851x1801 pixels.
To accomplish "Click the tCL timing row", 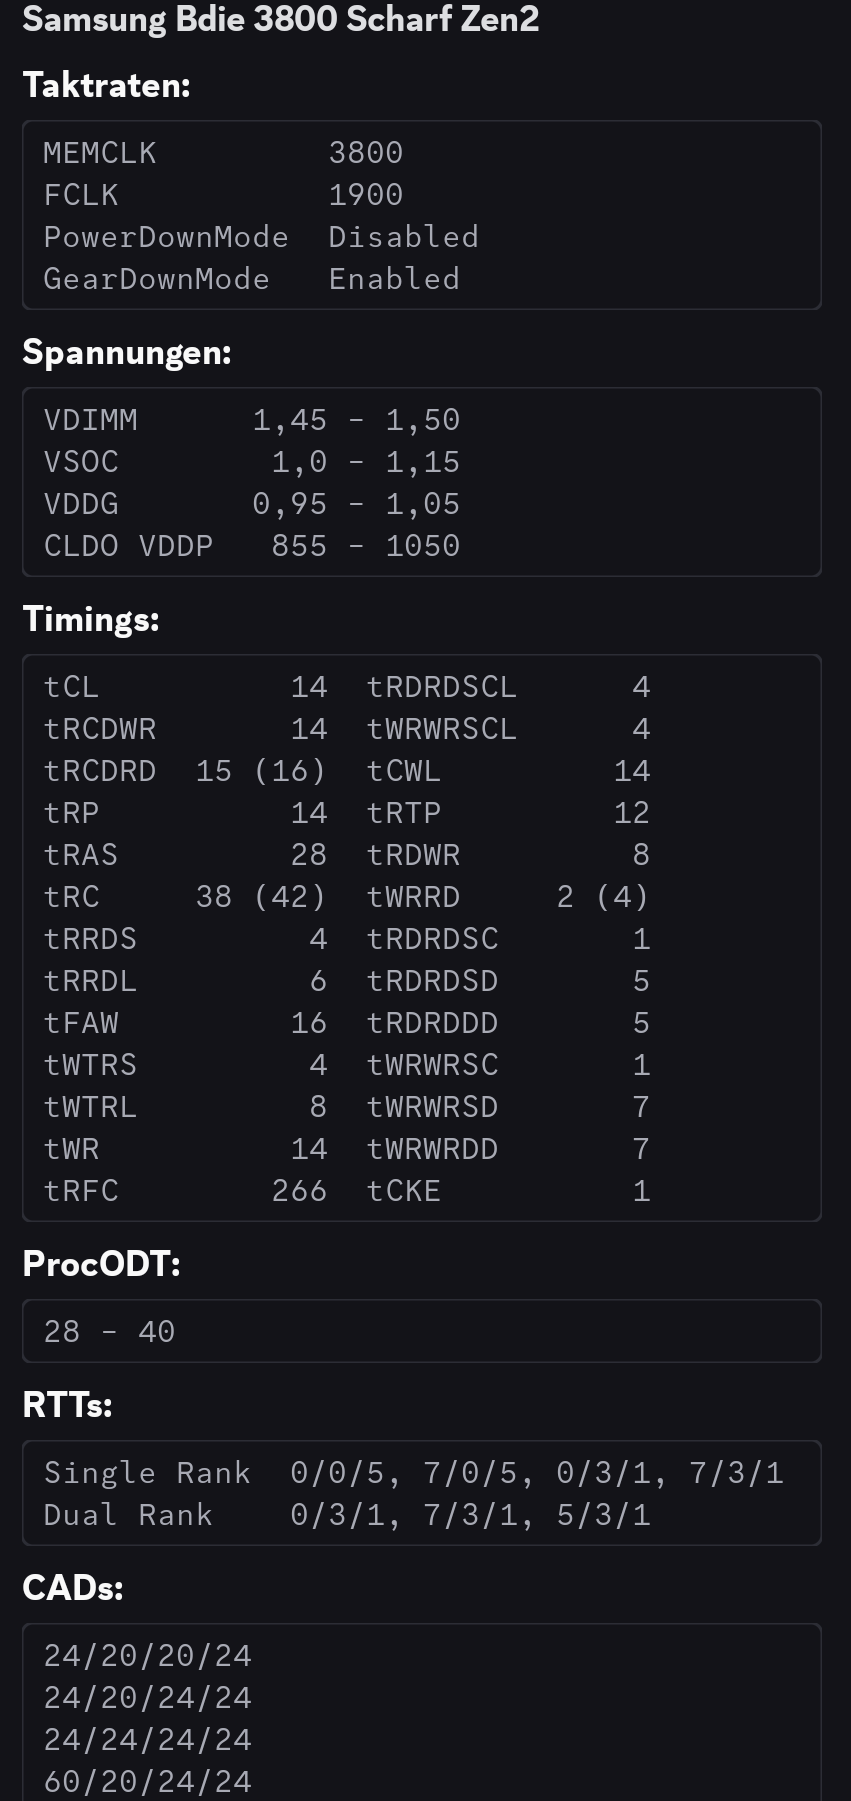I will (x=185, y=686).
